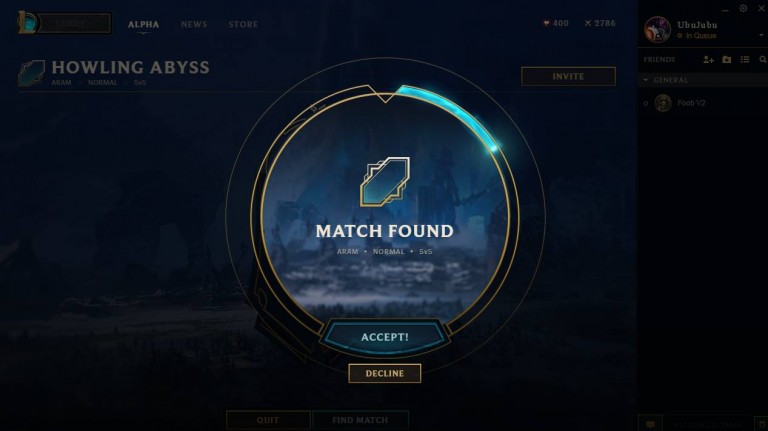Click the INVITE button

click(568, 76)
